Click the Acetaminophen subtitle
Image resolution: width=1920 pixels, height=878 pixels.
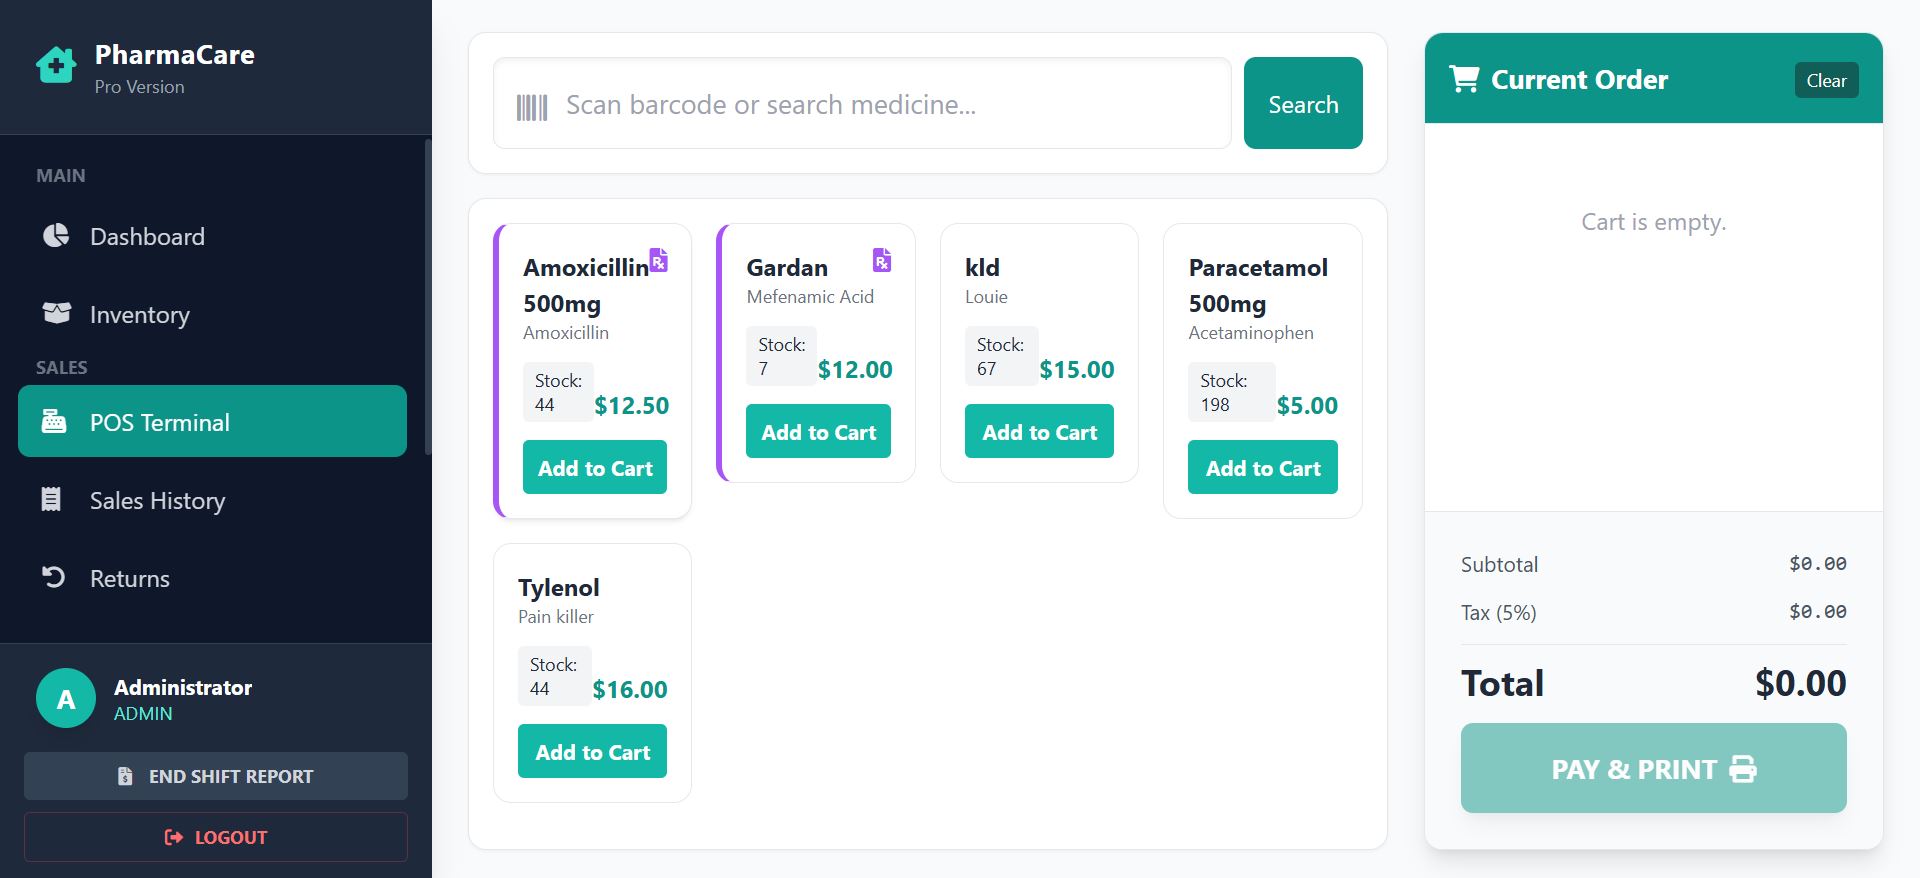(x=1251, y=333)
